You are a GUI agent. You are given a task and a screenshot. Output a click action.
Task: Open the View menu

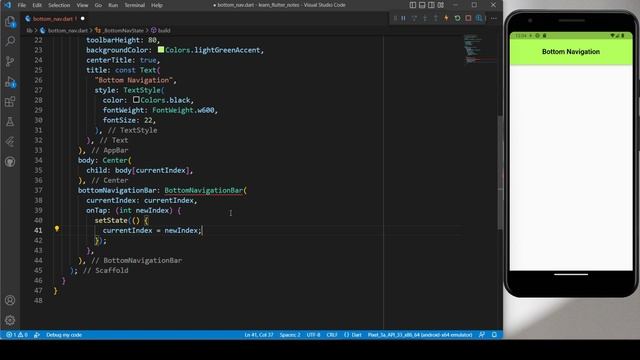[82, 5]
